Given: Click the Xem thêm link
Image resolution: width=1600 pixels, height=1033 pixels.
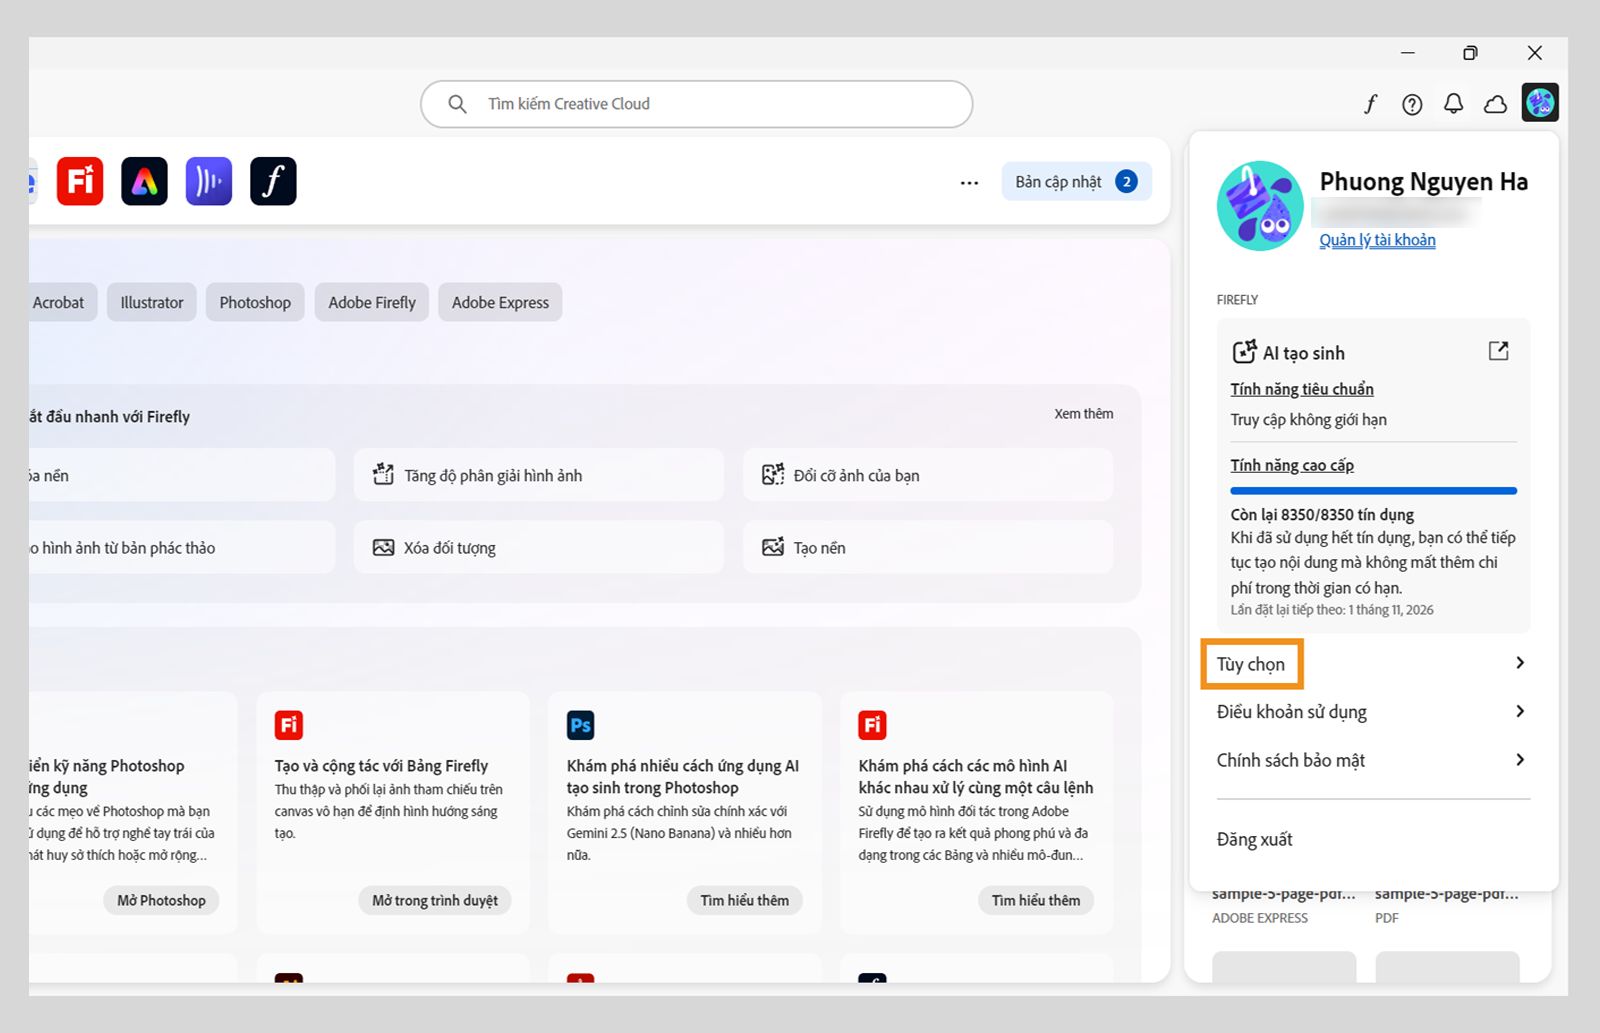Looking at the screenshot, I should (x=1083, y=414).
